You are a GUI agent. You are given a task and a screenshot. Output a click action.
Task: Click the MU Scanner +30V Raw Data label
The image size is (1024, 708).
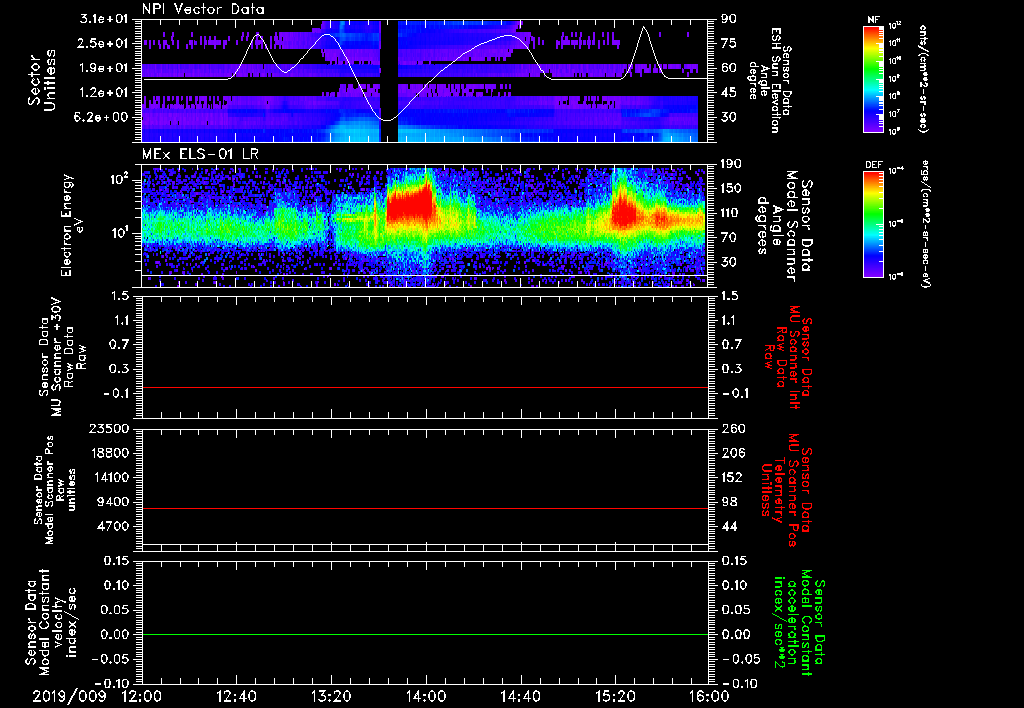pyautogui.click(x=62, y=357)
